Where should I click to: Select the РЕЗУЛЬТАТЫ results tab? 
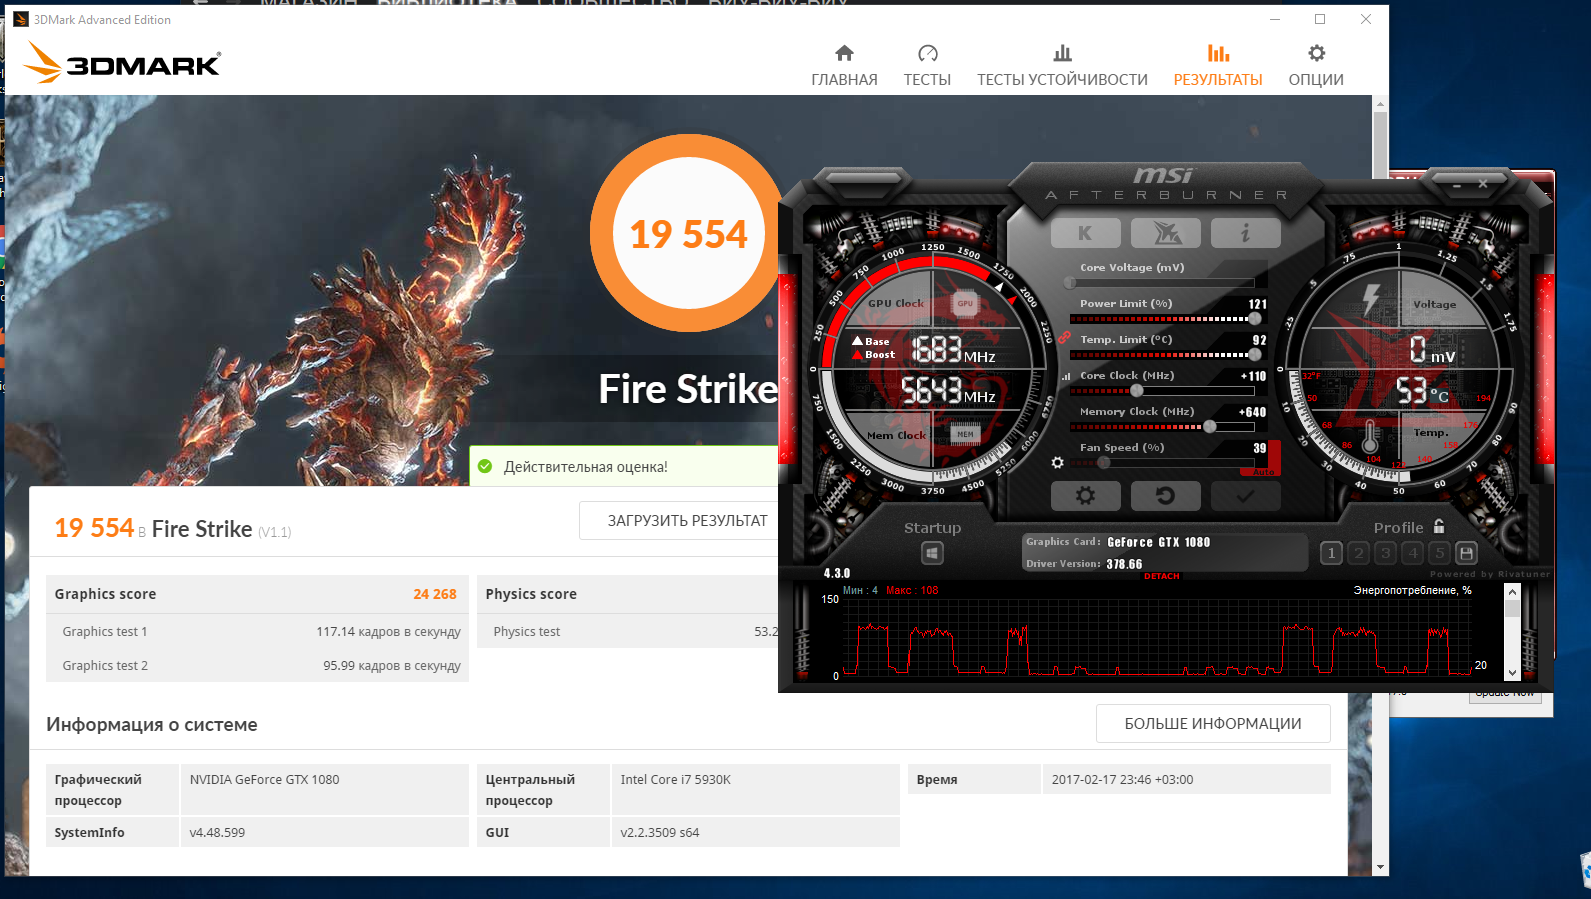coord(1218,66)
